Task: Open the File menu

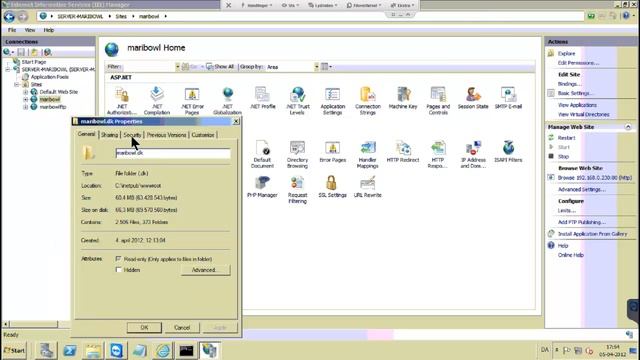Action: [12, 30]
